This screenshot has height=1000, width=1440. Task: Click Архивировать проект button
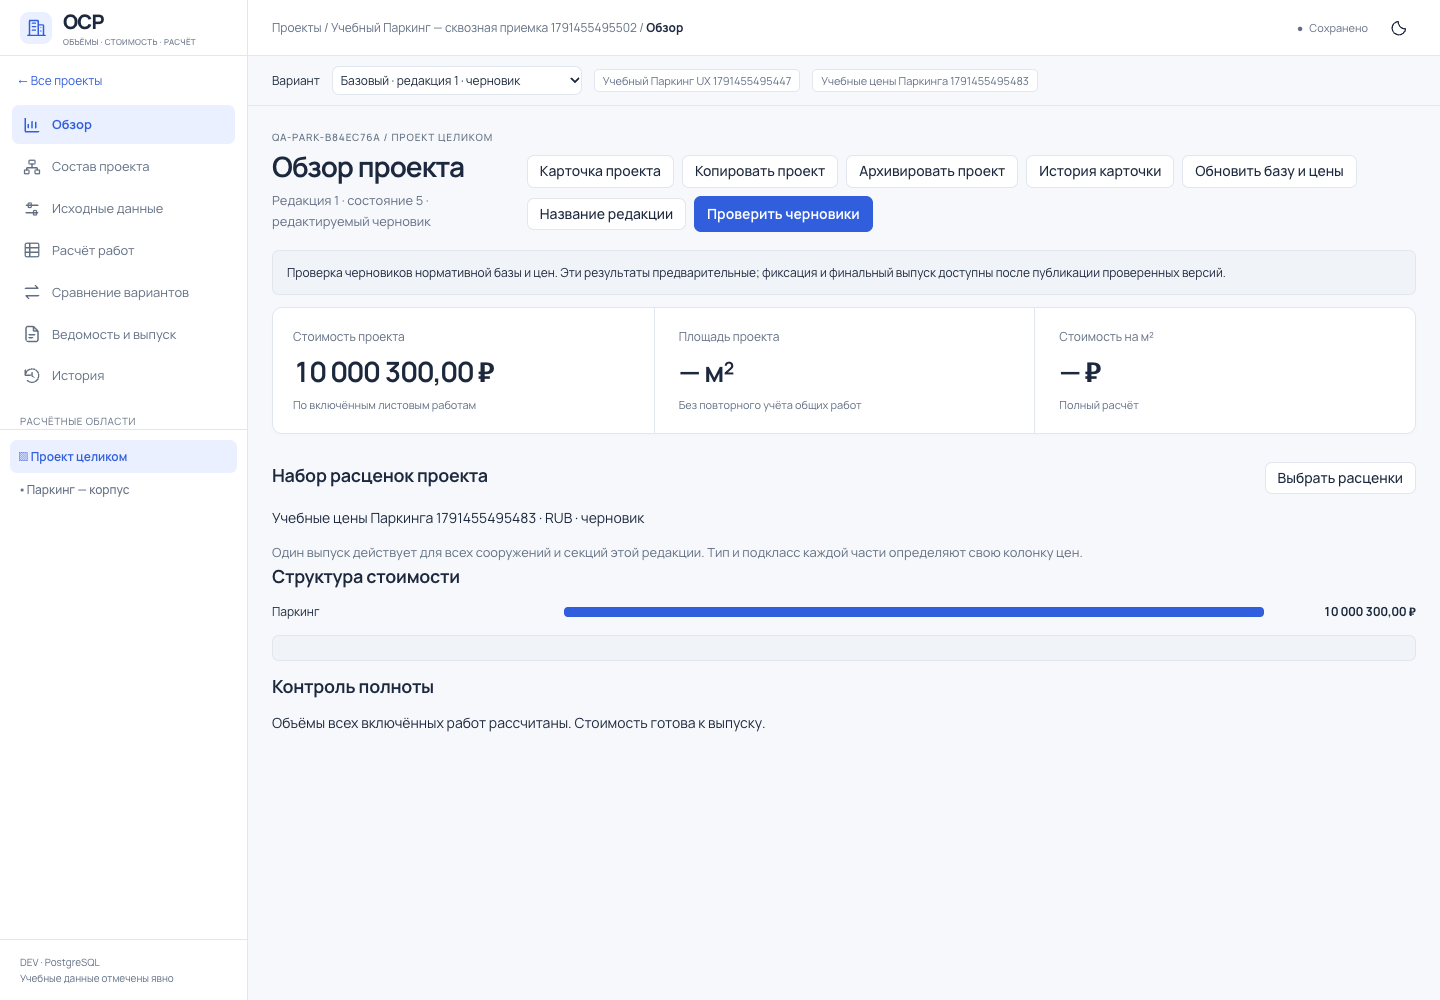tap(932, 171)
